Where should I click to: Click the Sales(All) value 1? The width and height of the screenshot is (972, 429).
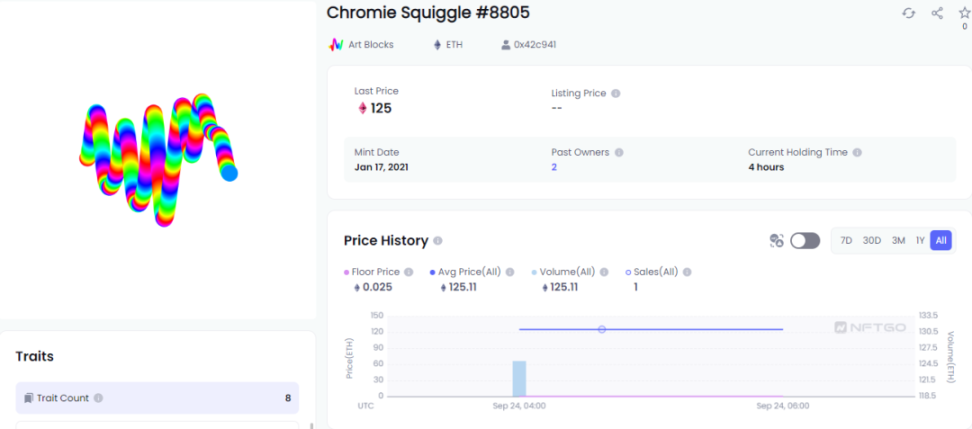click(635, 288)
